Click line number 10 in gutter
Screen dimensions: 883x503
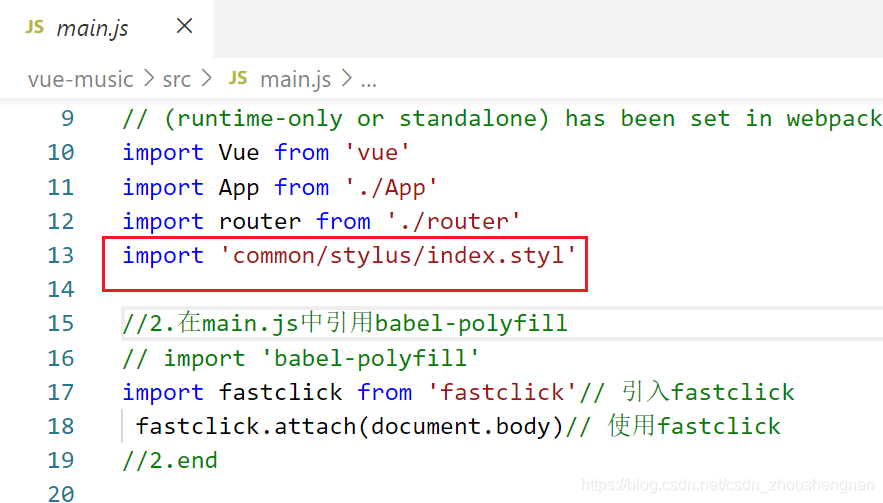(60, 152)
